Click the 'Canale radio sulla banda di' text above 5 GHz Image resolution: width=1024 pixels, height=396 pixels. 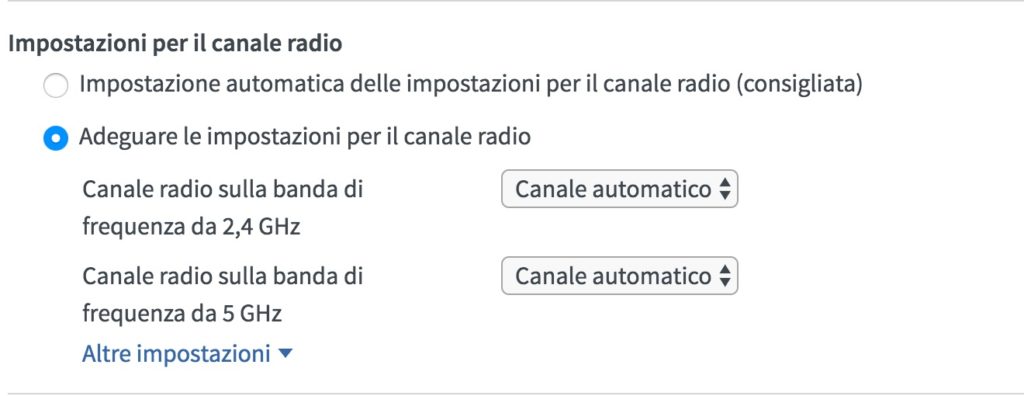point(223,276)
